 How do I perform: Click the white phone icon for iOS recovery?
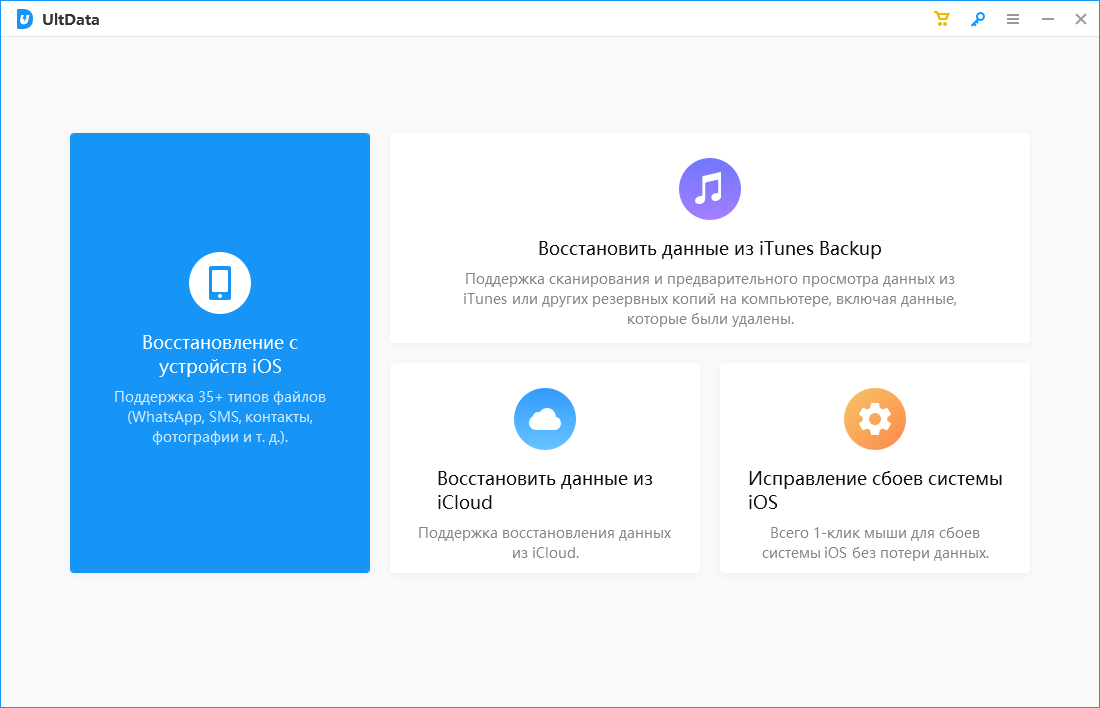pos(220,283)
